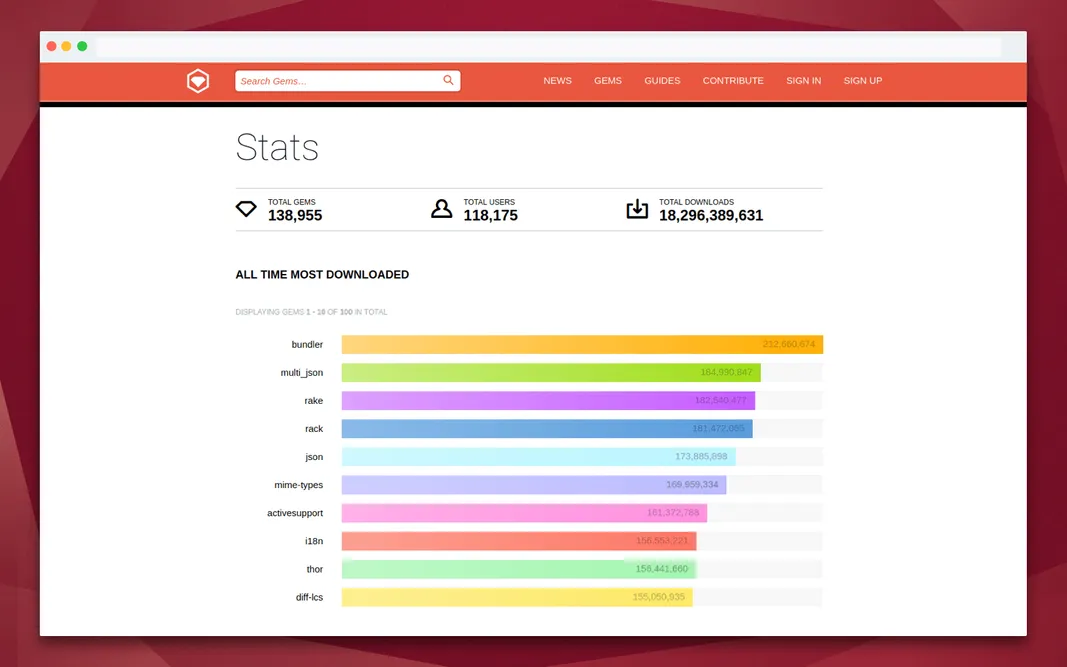Click the Total Users person icon
The width and height of the screenshot is (1067, 667).
point(441,208)
